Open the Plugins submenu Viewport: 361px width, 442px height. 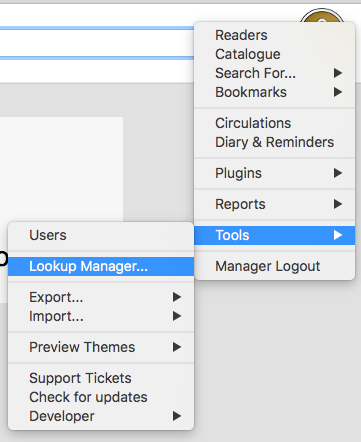274,173
